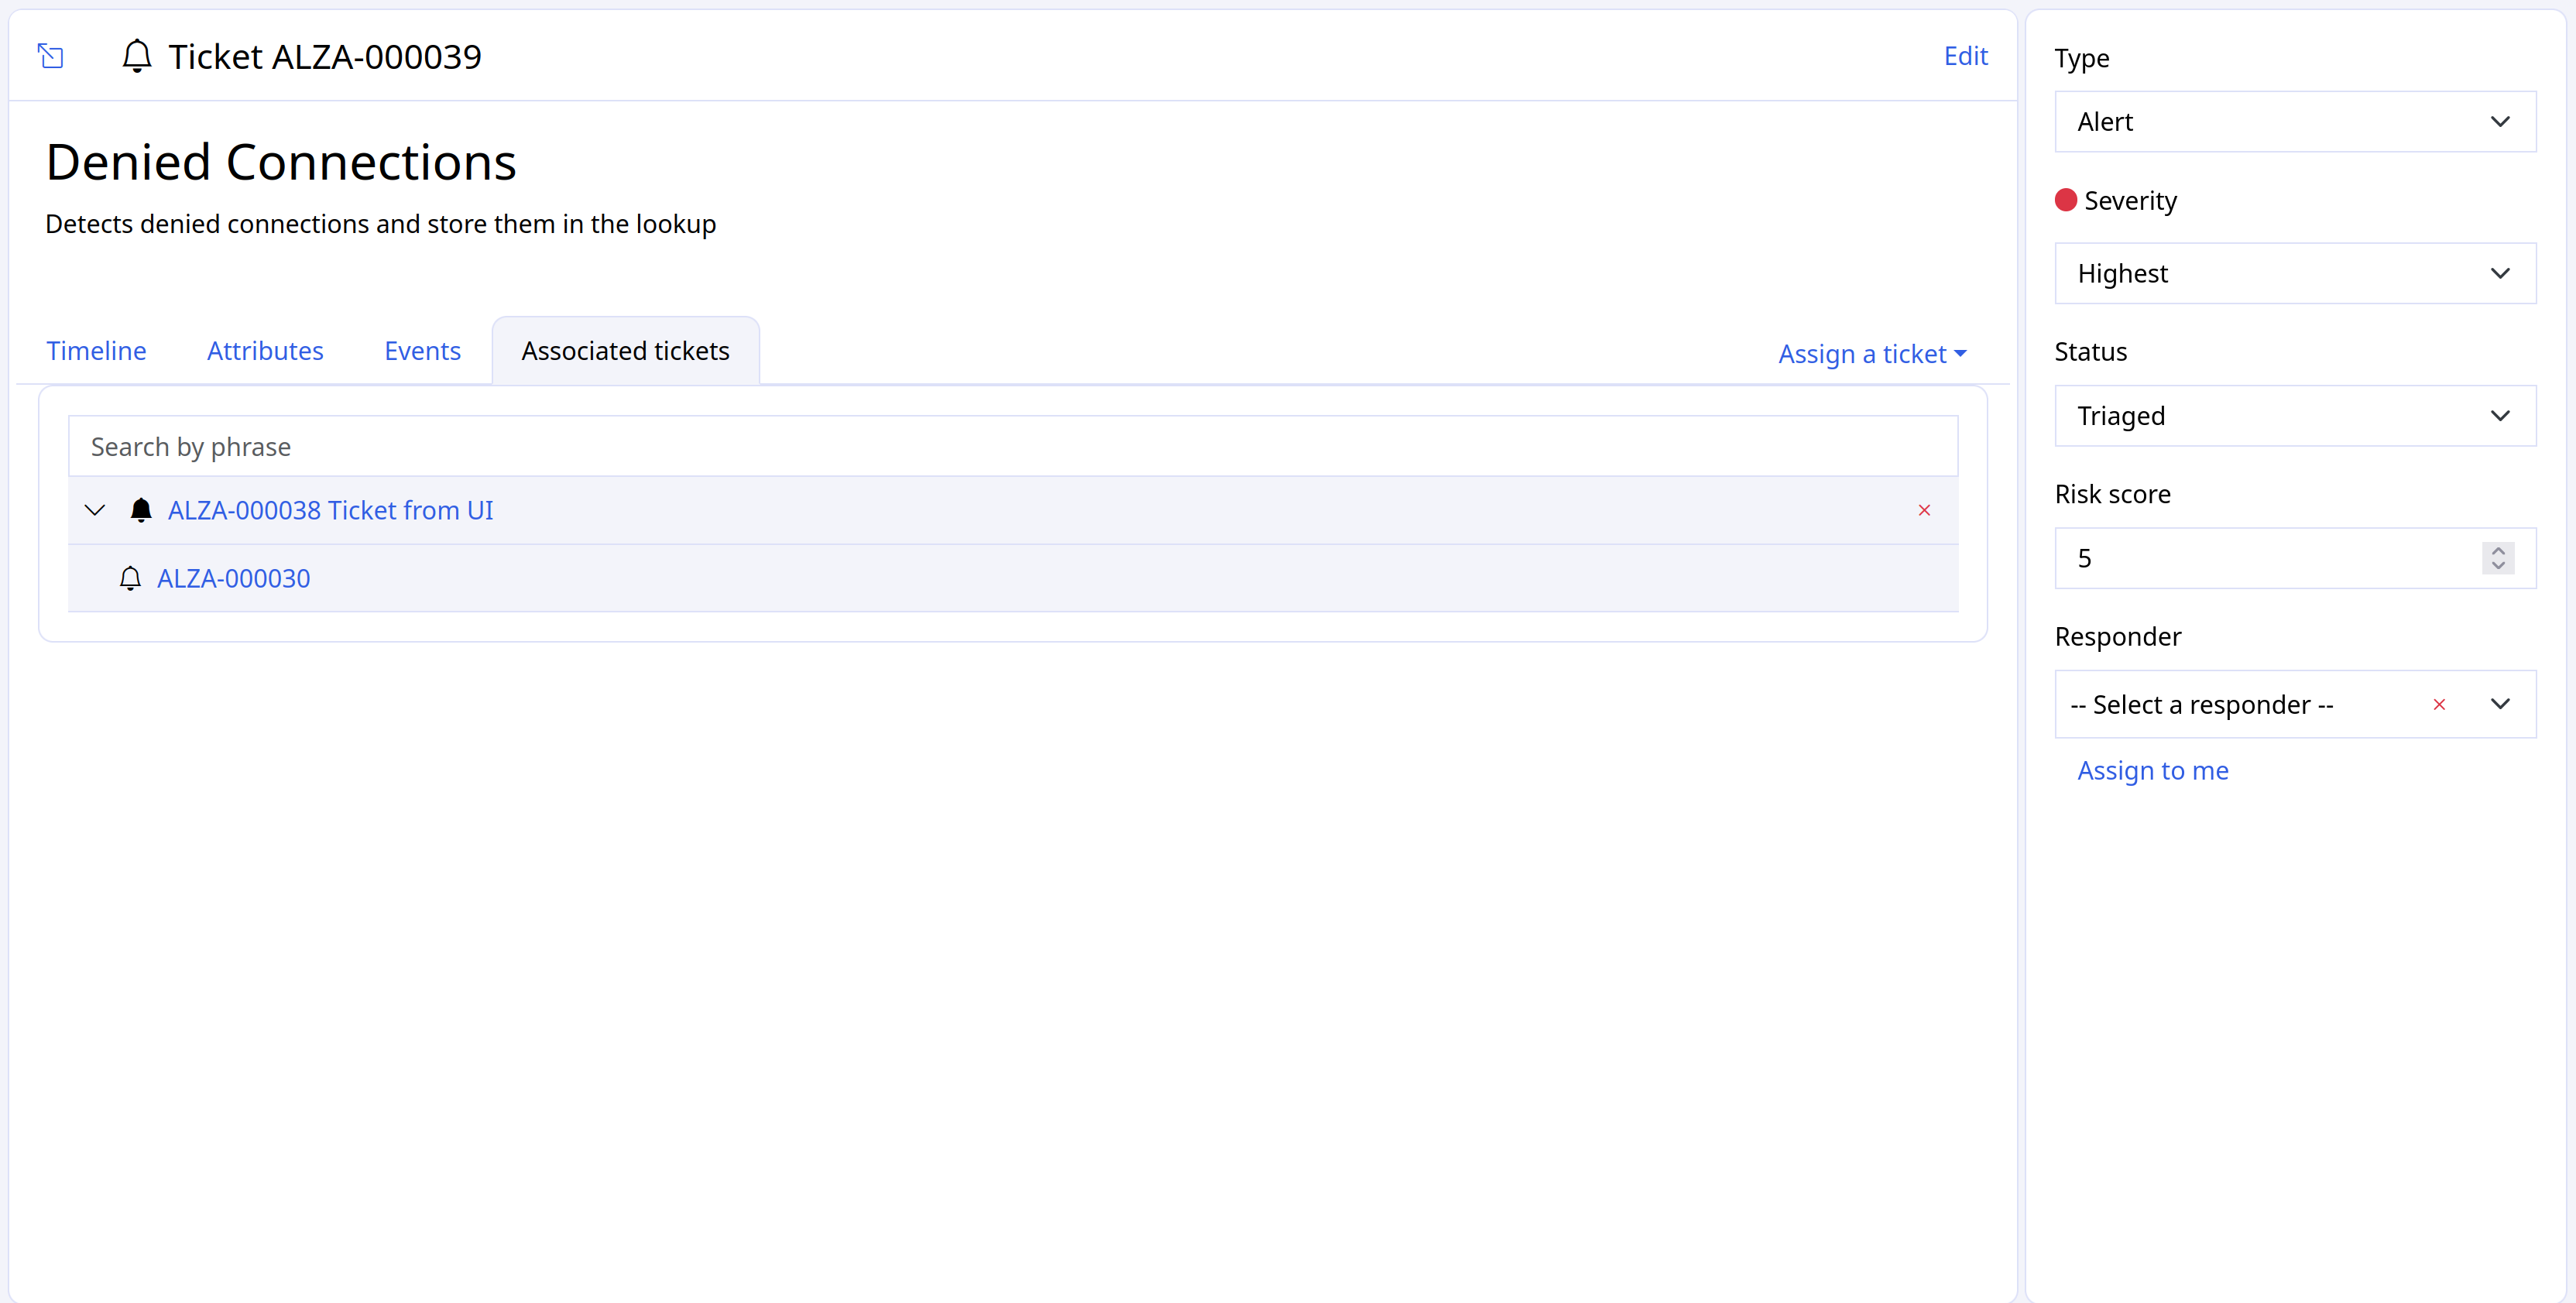Image resolution: width=2576 pixels, height=1303 pixels.
Task: Click the Assign to me link
Action: 2152,770
